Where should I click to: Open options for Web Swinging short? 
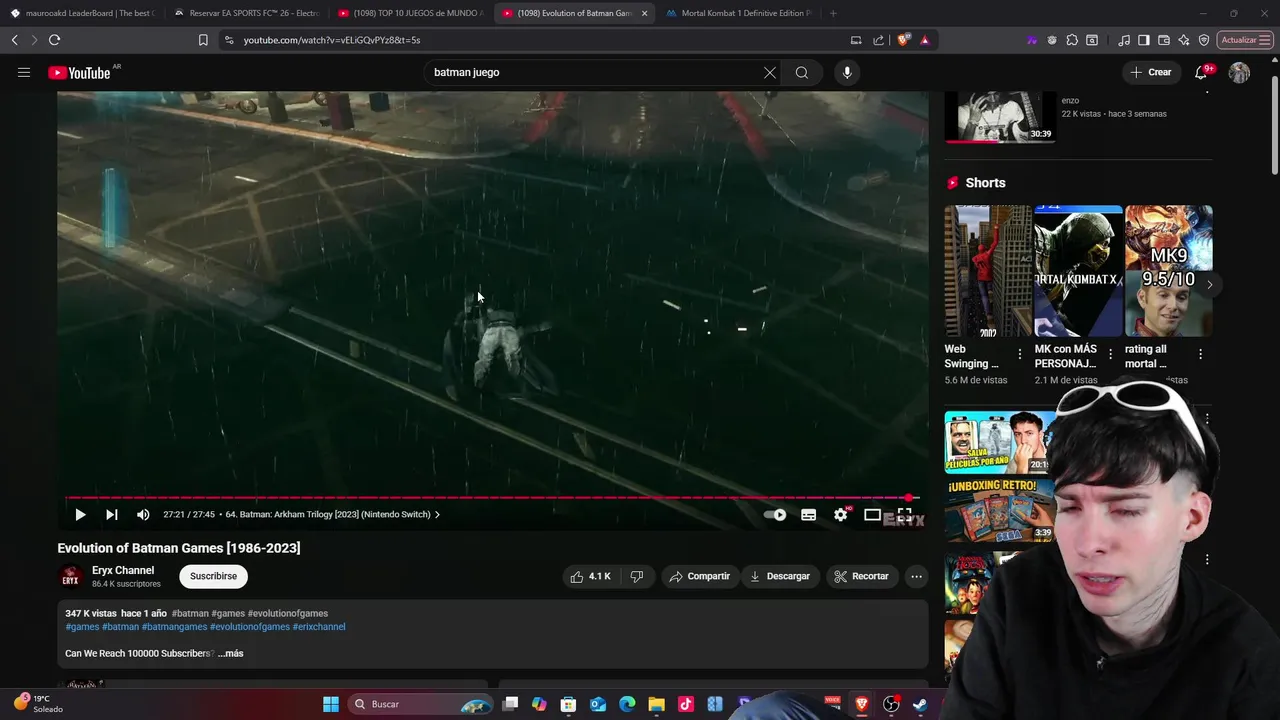tap(1020, 354)
